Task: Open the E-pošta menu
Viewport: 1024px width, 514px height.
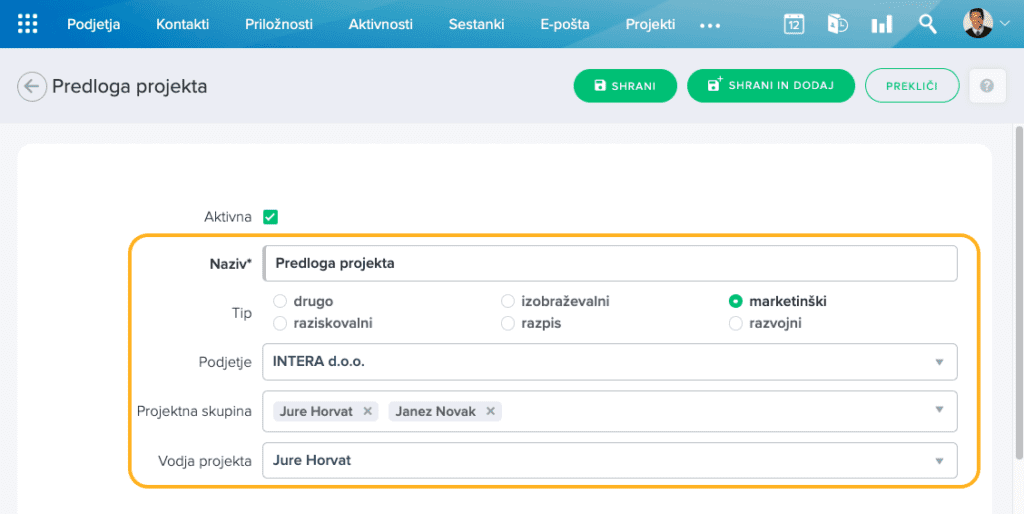Action: (x=565, y=24)
